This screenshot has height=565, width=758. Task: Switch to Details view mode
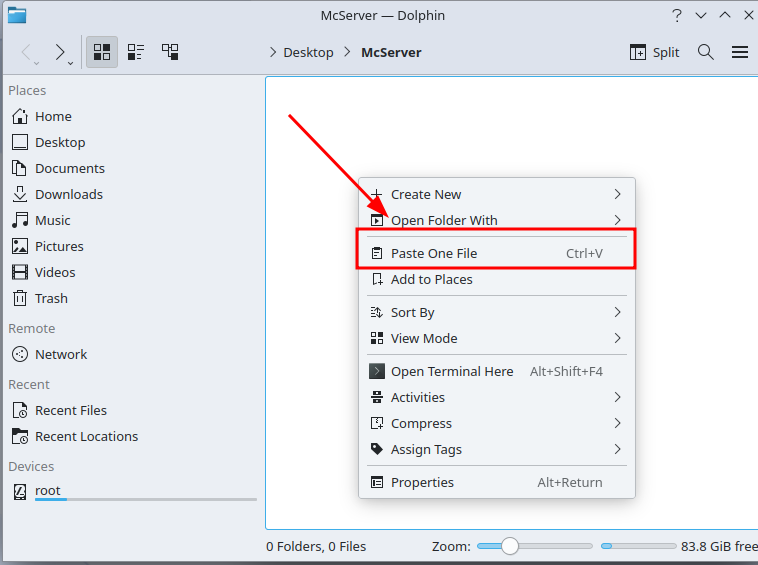pyautogui.click(x=170, y=52)
